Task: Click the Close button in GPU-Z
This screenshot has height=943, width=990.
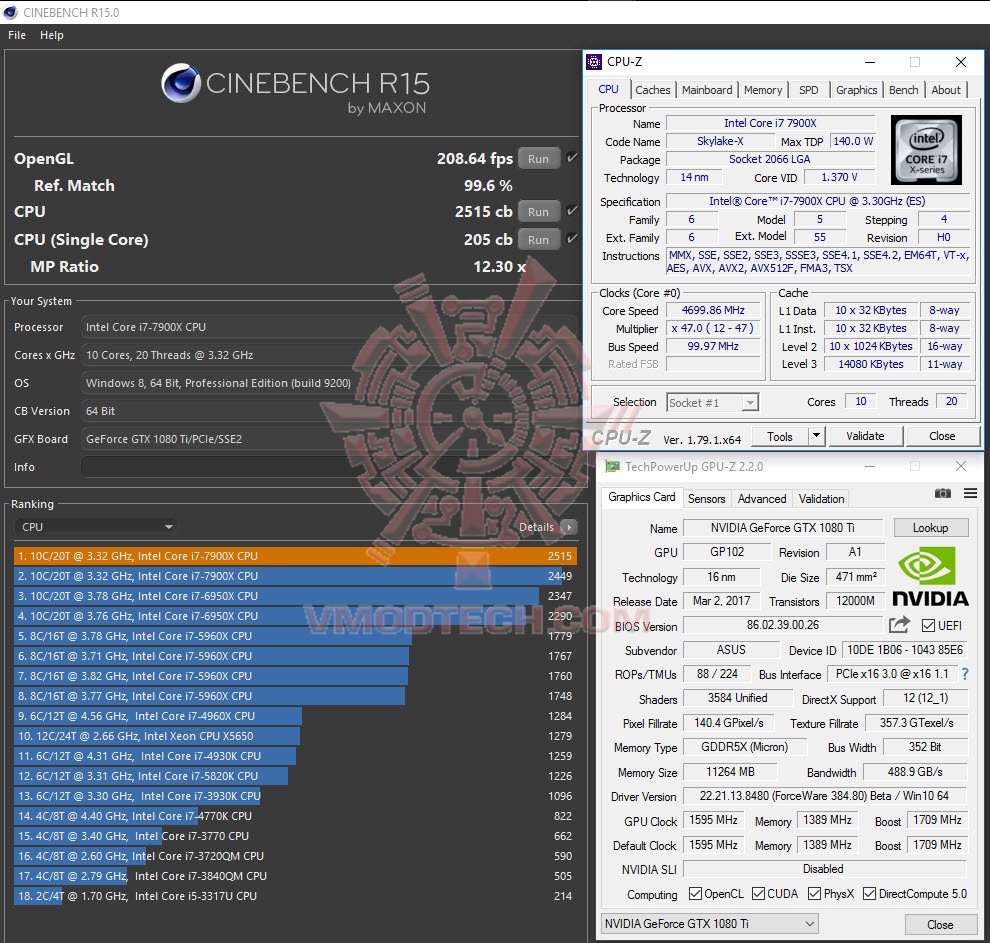Action: point(939,924)
